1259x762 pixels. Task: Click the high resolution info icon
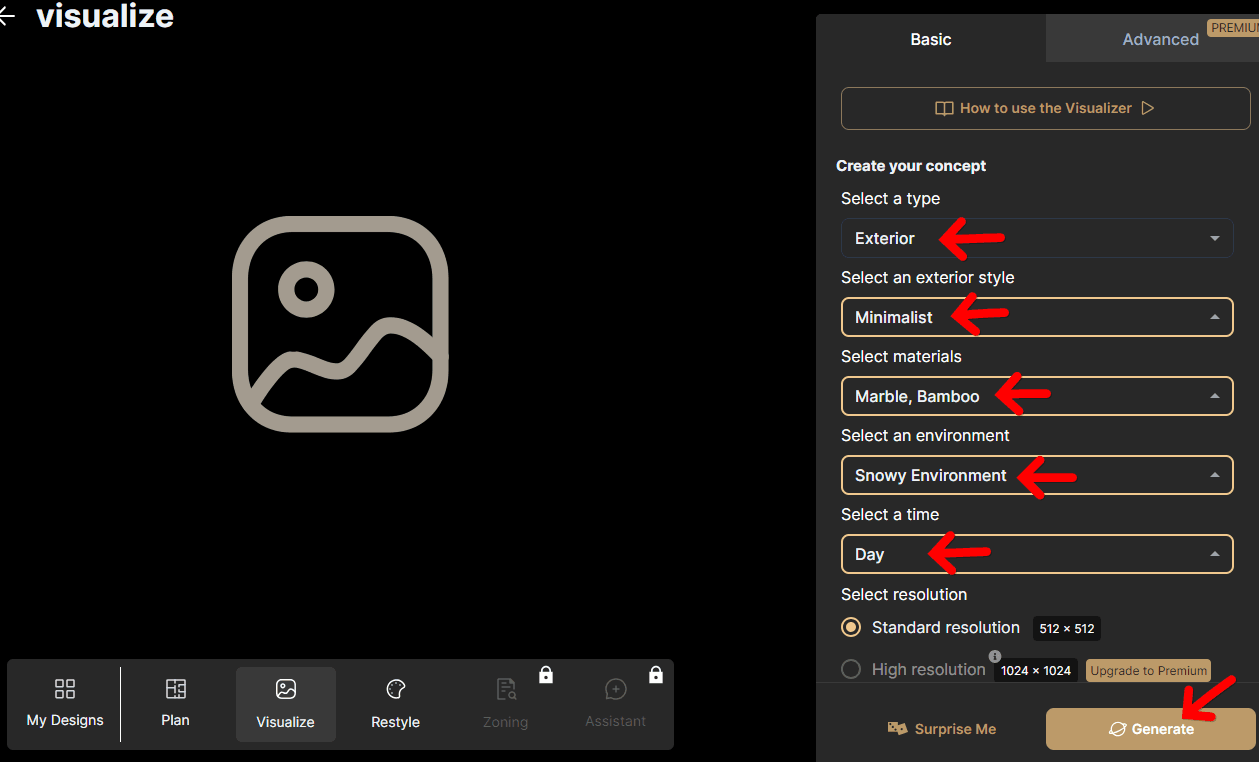click(x=995, y=656)
